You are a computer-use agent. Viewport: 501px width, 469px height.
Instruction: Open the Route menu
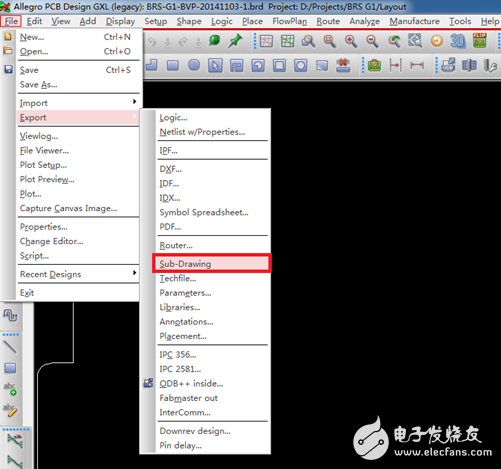(x=328, y=21)
